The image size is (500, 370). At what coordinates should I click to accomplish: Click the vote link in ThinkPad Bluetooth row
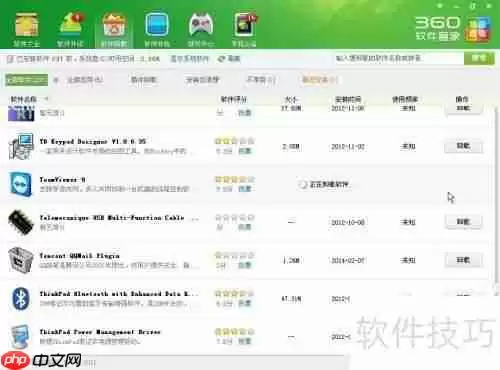pyautogui.click(x=245, y=303)
